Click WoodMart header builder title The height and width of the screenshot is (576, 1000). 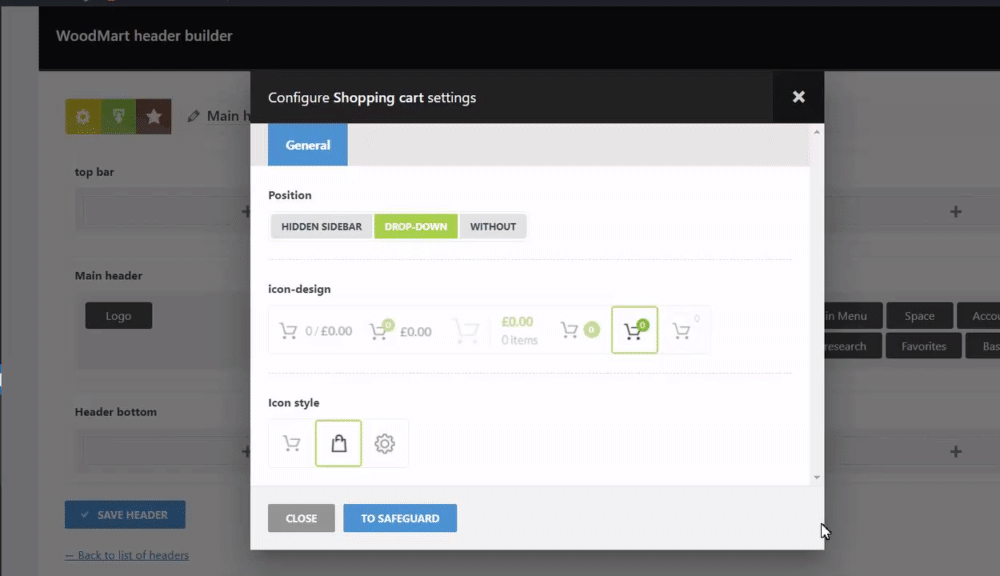pyautogui.click(x=144, y=36)
